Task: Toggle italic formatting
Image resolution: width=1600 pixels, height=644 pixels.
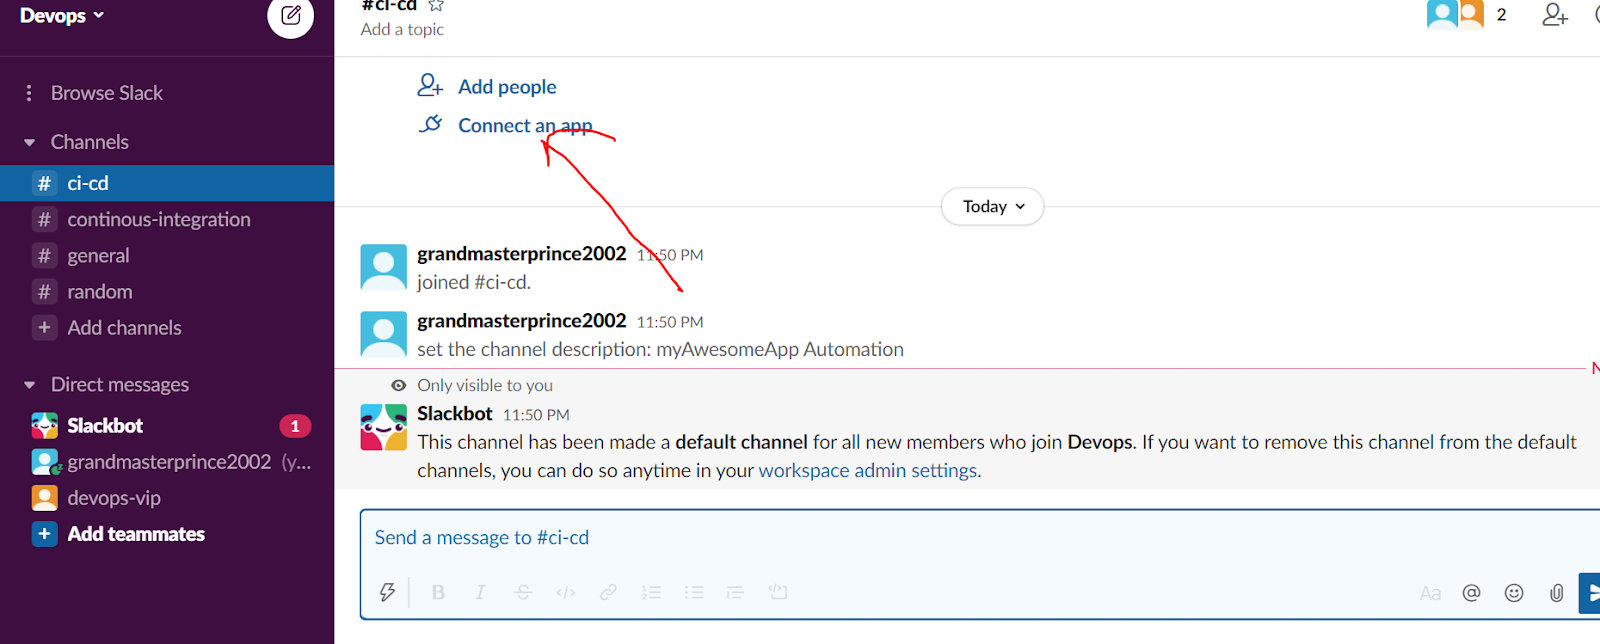Action: tap(480, 592)
